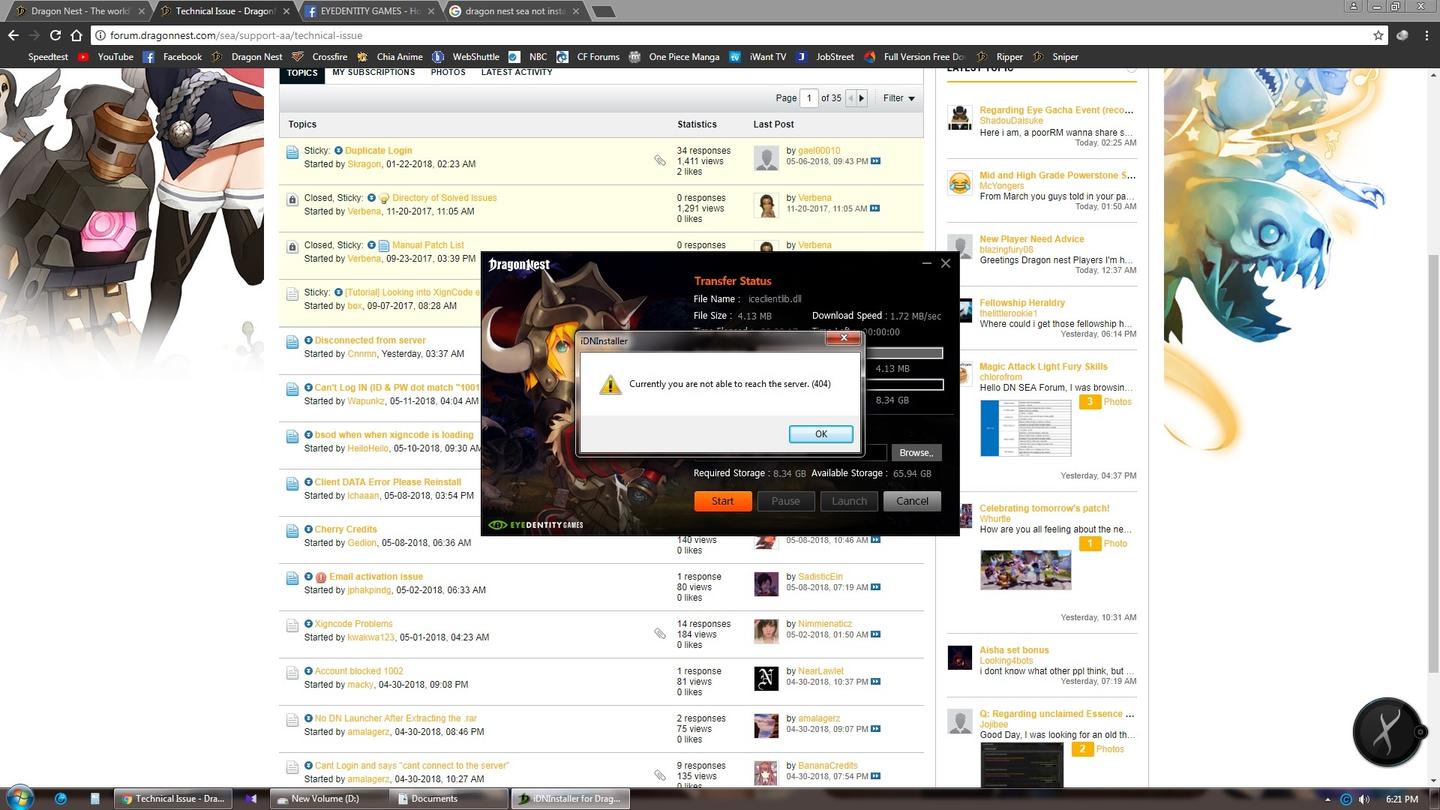Click the volume speaker icon in system tray
The image size is (1440, 810).
[1366, 799]
